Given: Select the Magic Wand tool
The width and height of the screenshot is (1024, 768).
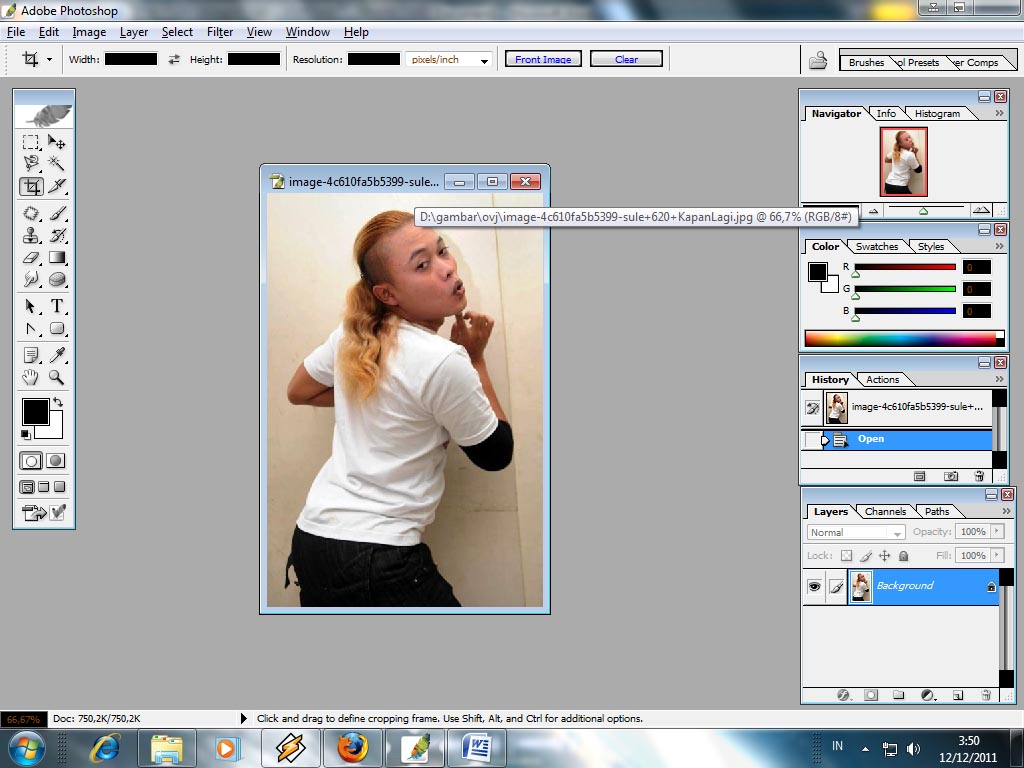Looking at the screenshot, I should coord(57,163).
